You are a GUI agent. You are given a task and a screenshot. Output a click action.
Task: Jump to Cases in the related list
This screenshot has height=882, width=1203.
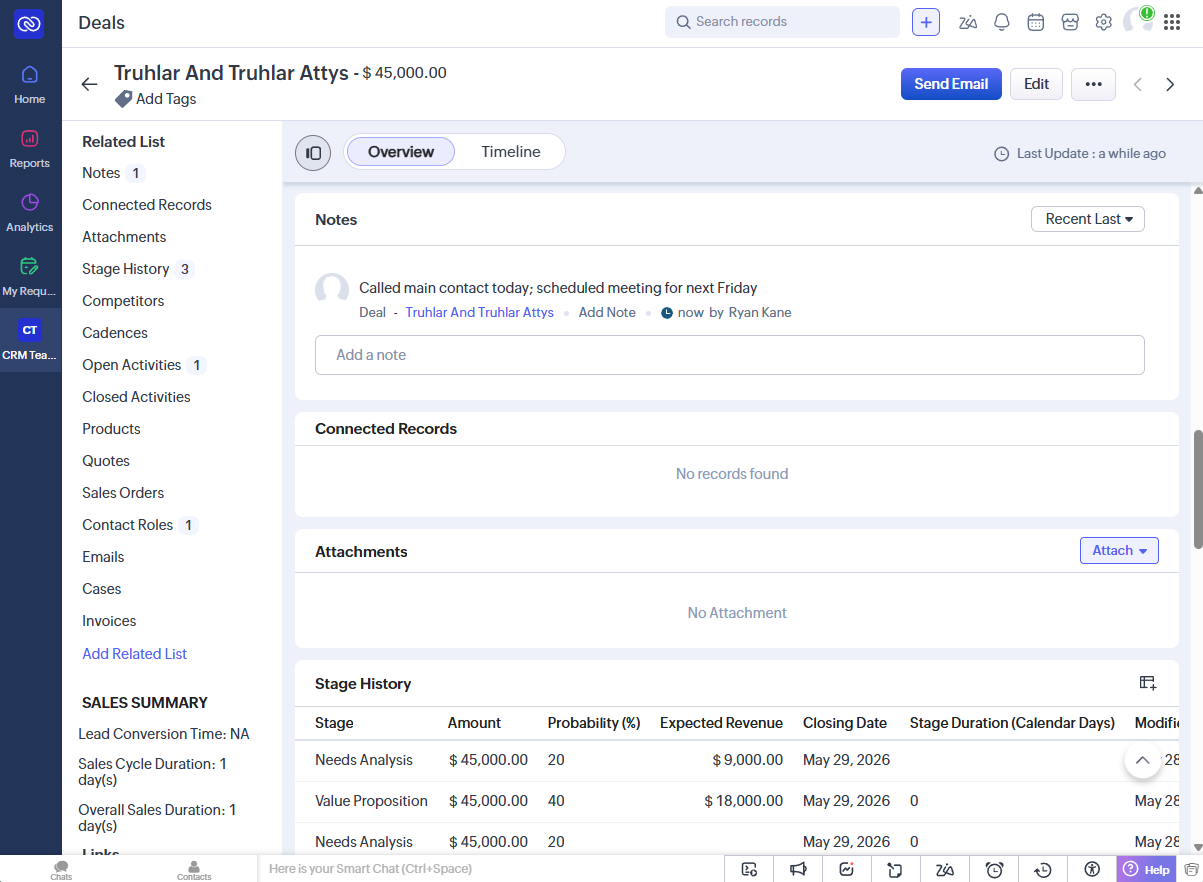[102, 589]
